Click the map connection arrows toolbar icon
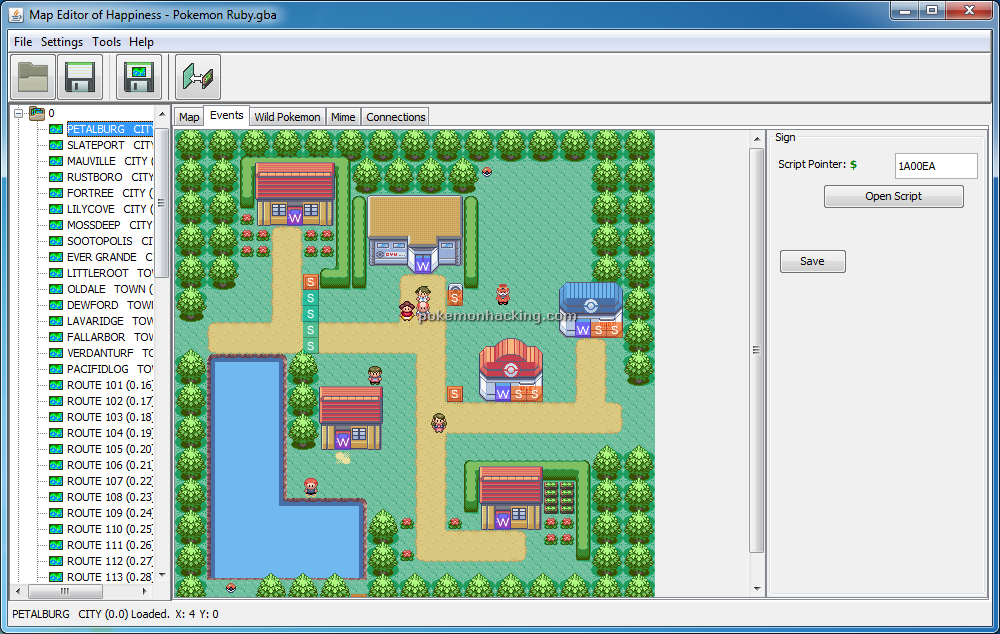This screenshot has width=1000, height=634. [198, 77]
